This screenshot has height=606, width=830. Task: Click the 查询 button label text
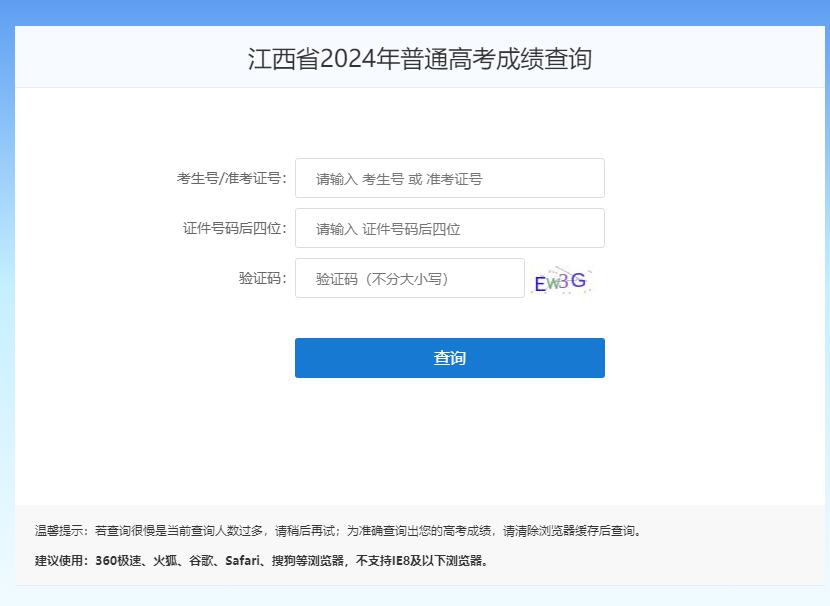449,357
